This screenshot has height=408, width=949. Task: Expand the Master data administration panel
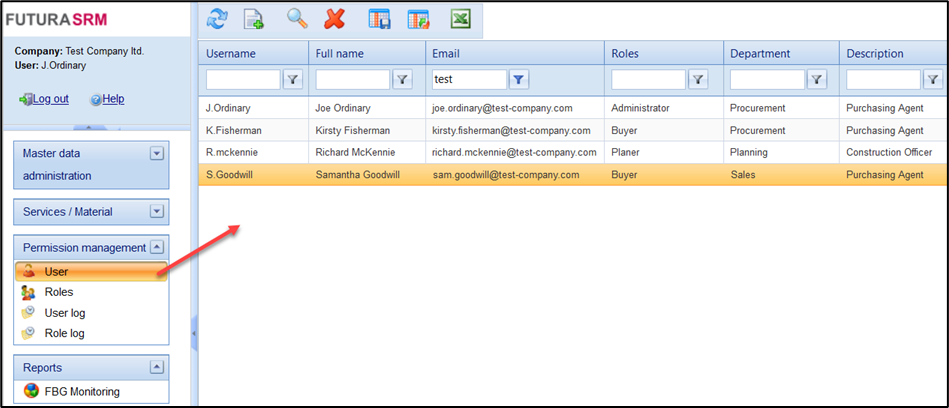click(x=156, y=153)
